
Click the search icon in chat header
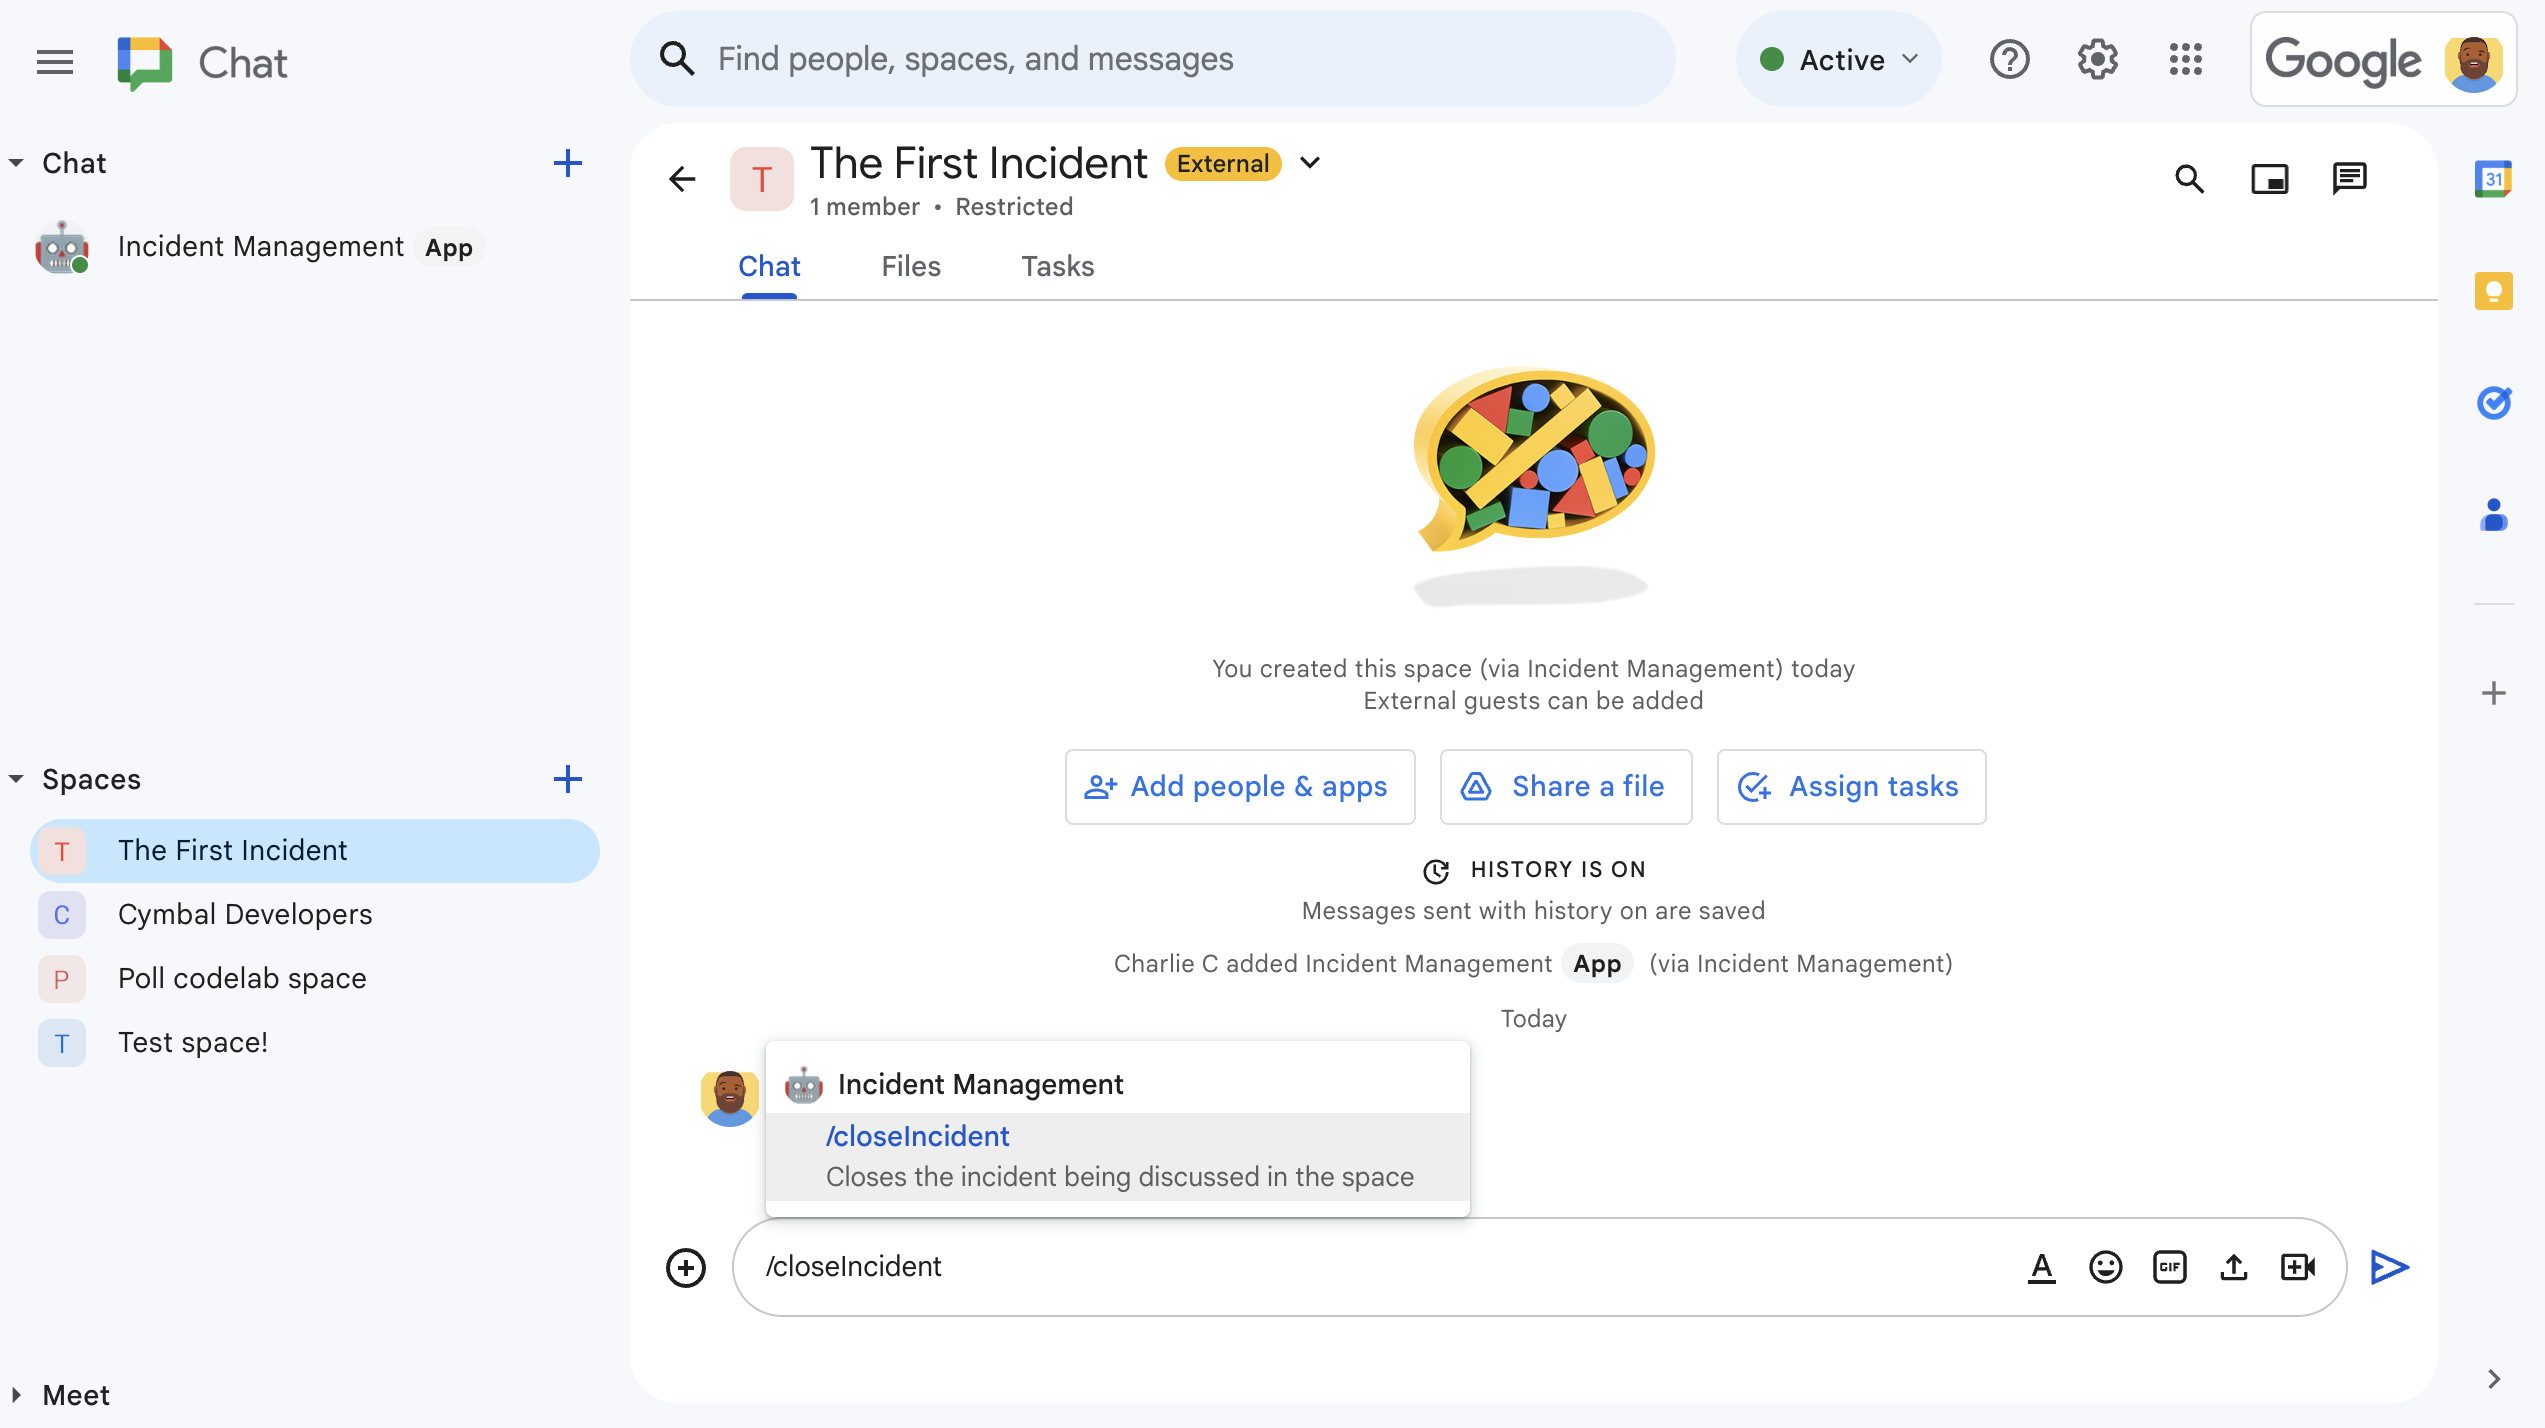click(x=2190, y=178)
